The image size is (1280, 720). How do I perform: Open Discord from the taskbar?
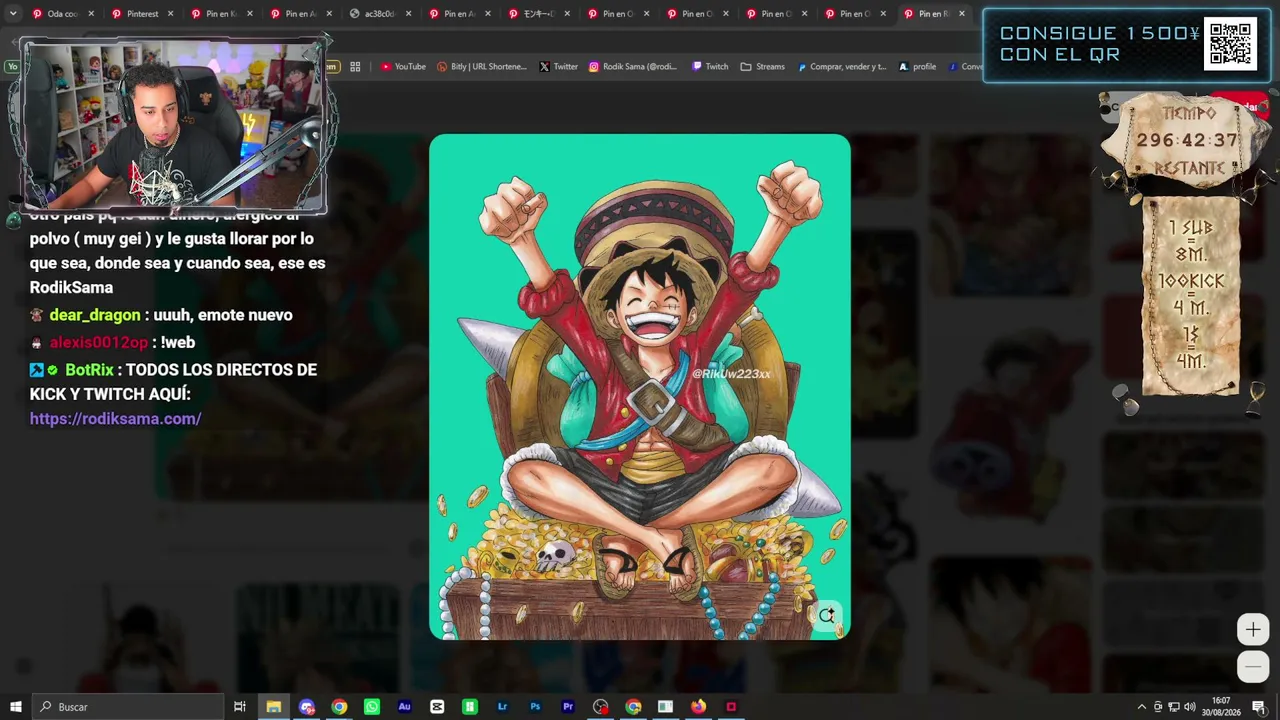pos(306,707)
